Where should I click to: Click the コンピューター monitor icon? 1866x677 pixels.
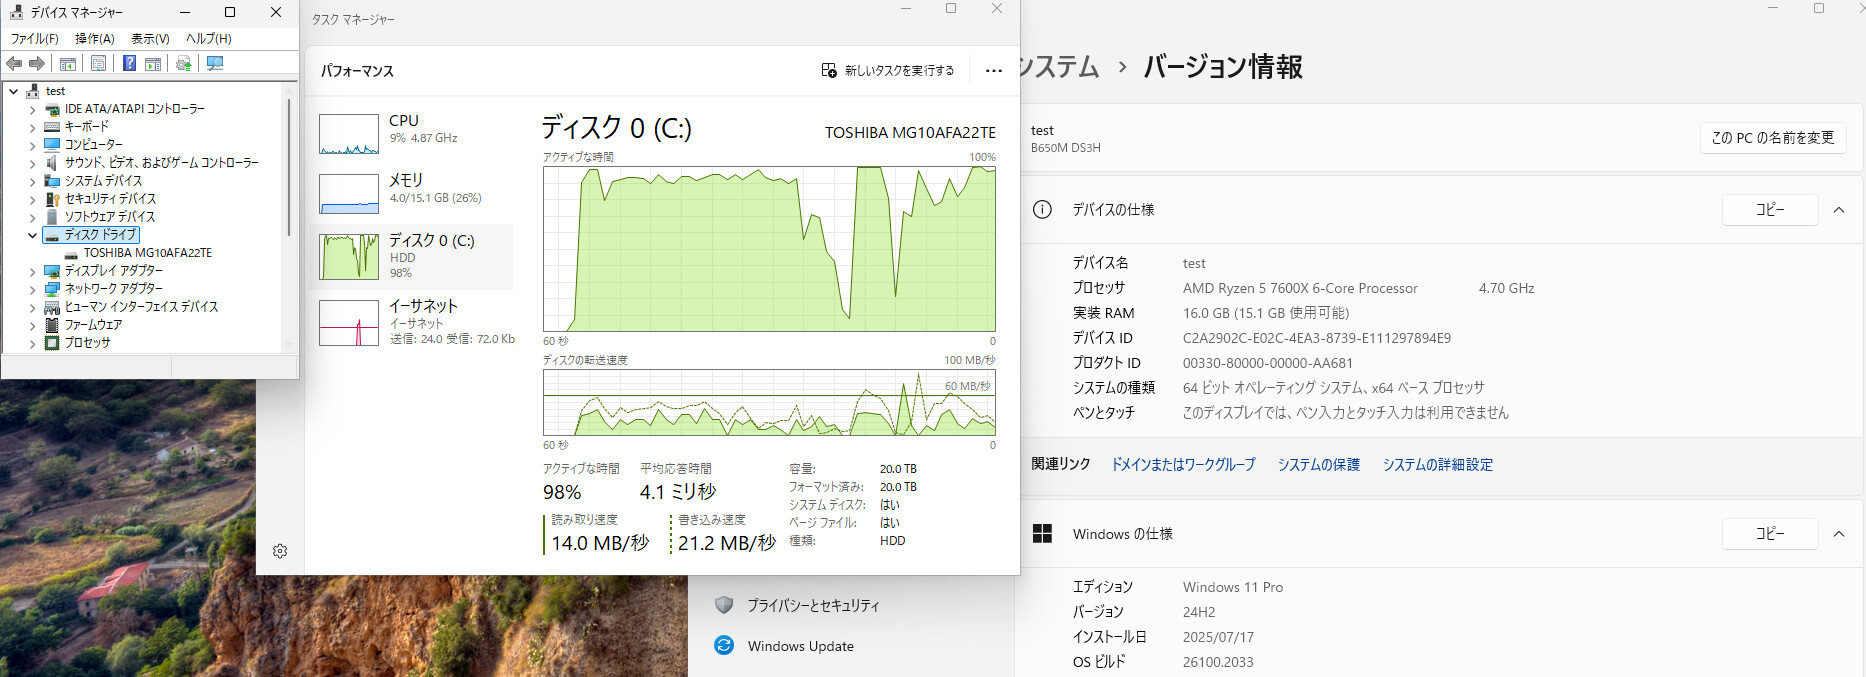52,145
